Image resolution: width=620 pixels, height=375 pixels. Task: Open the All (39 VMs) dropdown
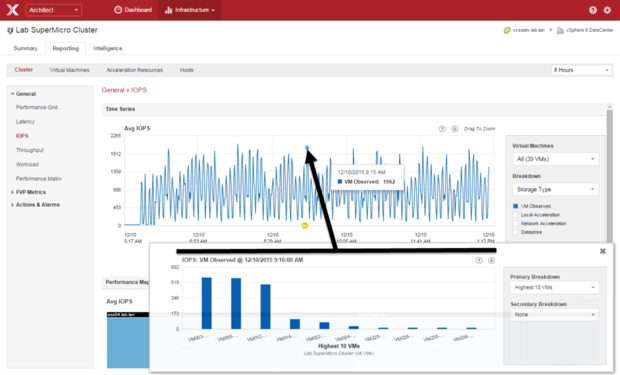point(556,159)
